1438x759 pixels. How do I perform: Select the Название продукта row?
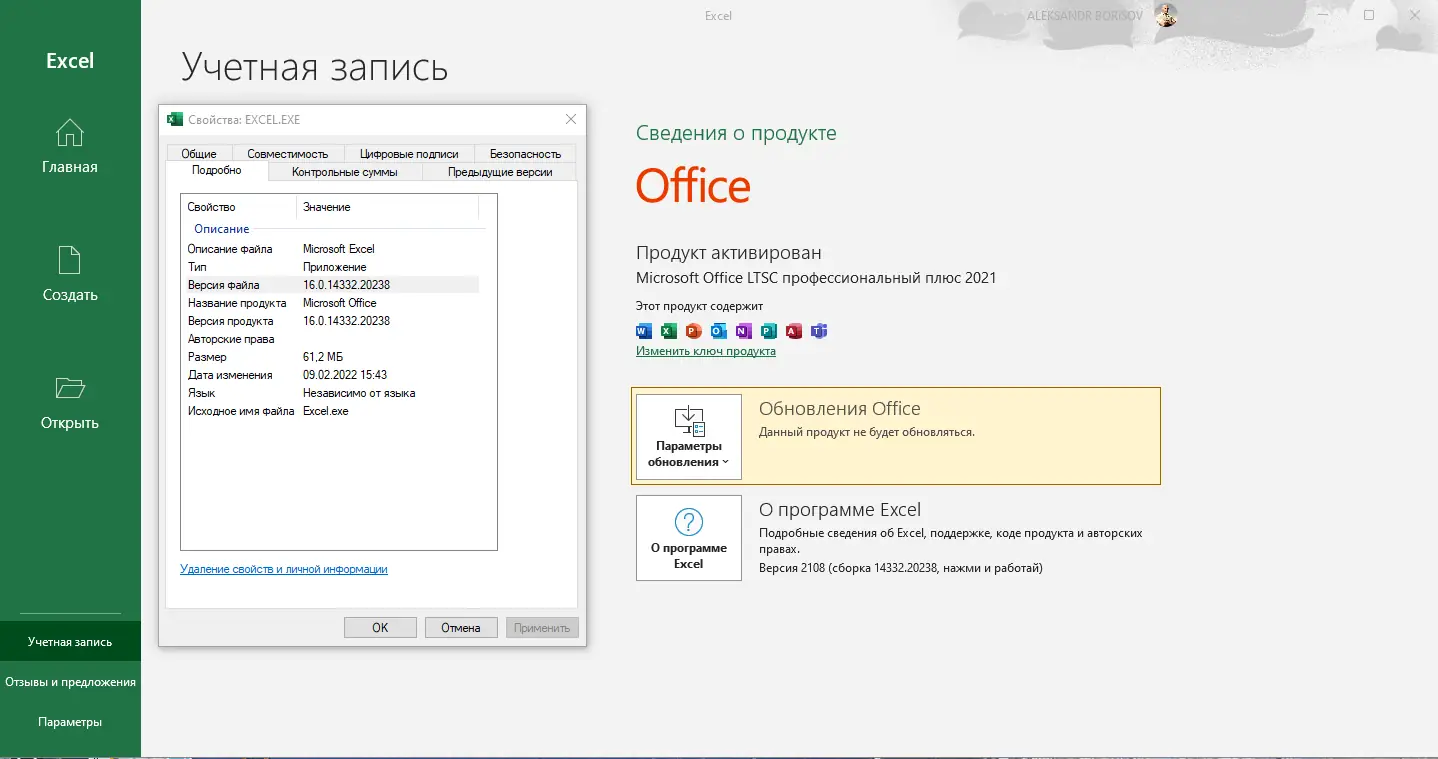pos(331,303)
